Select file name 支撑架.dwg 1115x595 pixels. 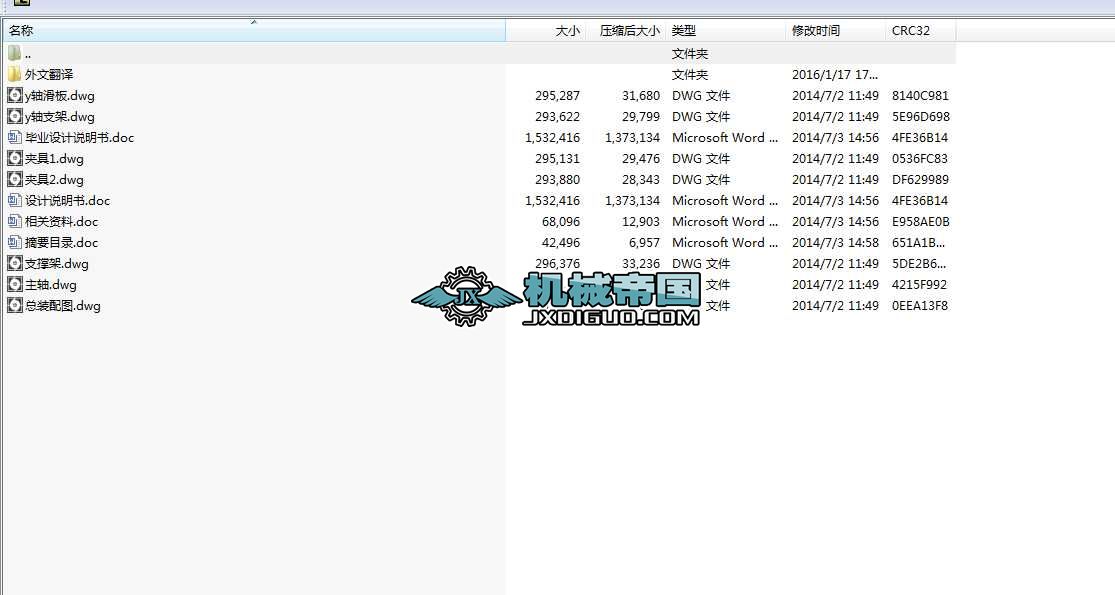tap(57, 264)
